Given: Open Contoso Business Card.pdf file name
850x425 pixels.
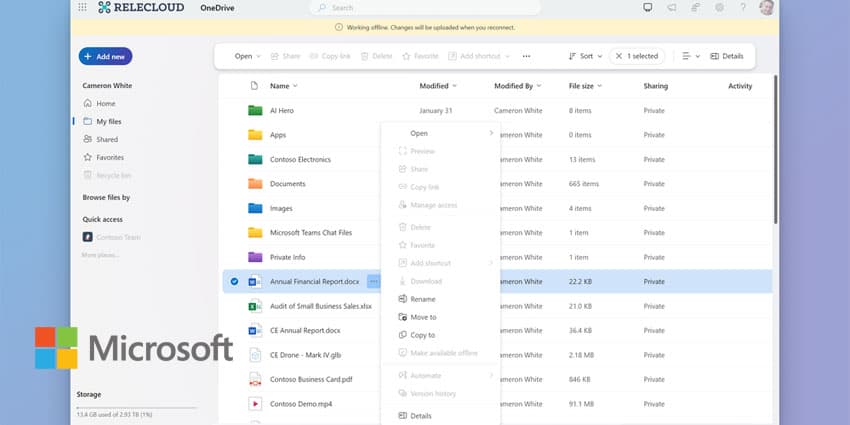Looking at the screenshot, I should (311, 379).
